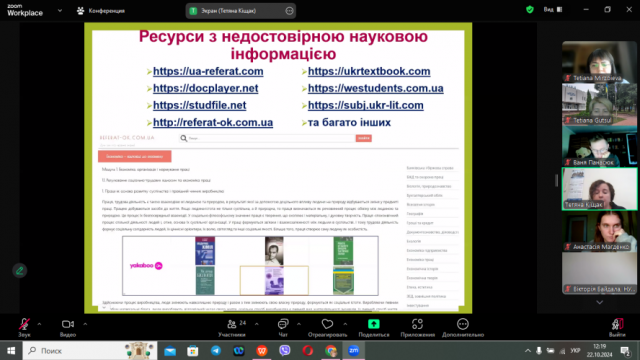Select Tetiana Gutsul's video thumbnail
The height and width of the screenshot is (360, 640).
tap(599, 104)
